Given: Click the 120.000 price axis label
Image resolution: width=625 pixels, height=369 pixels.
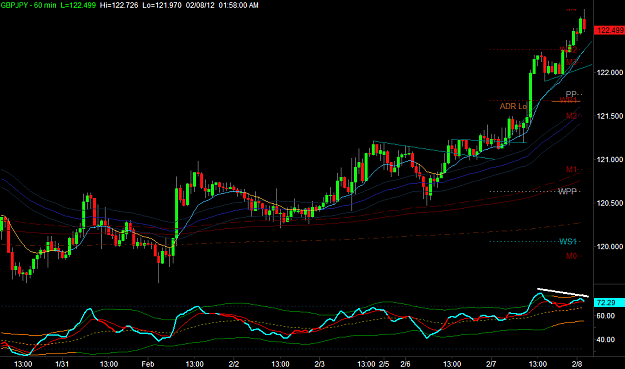Looking at the screenshot, I should [x=609, y=247].
